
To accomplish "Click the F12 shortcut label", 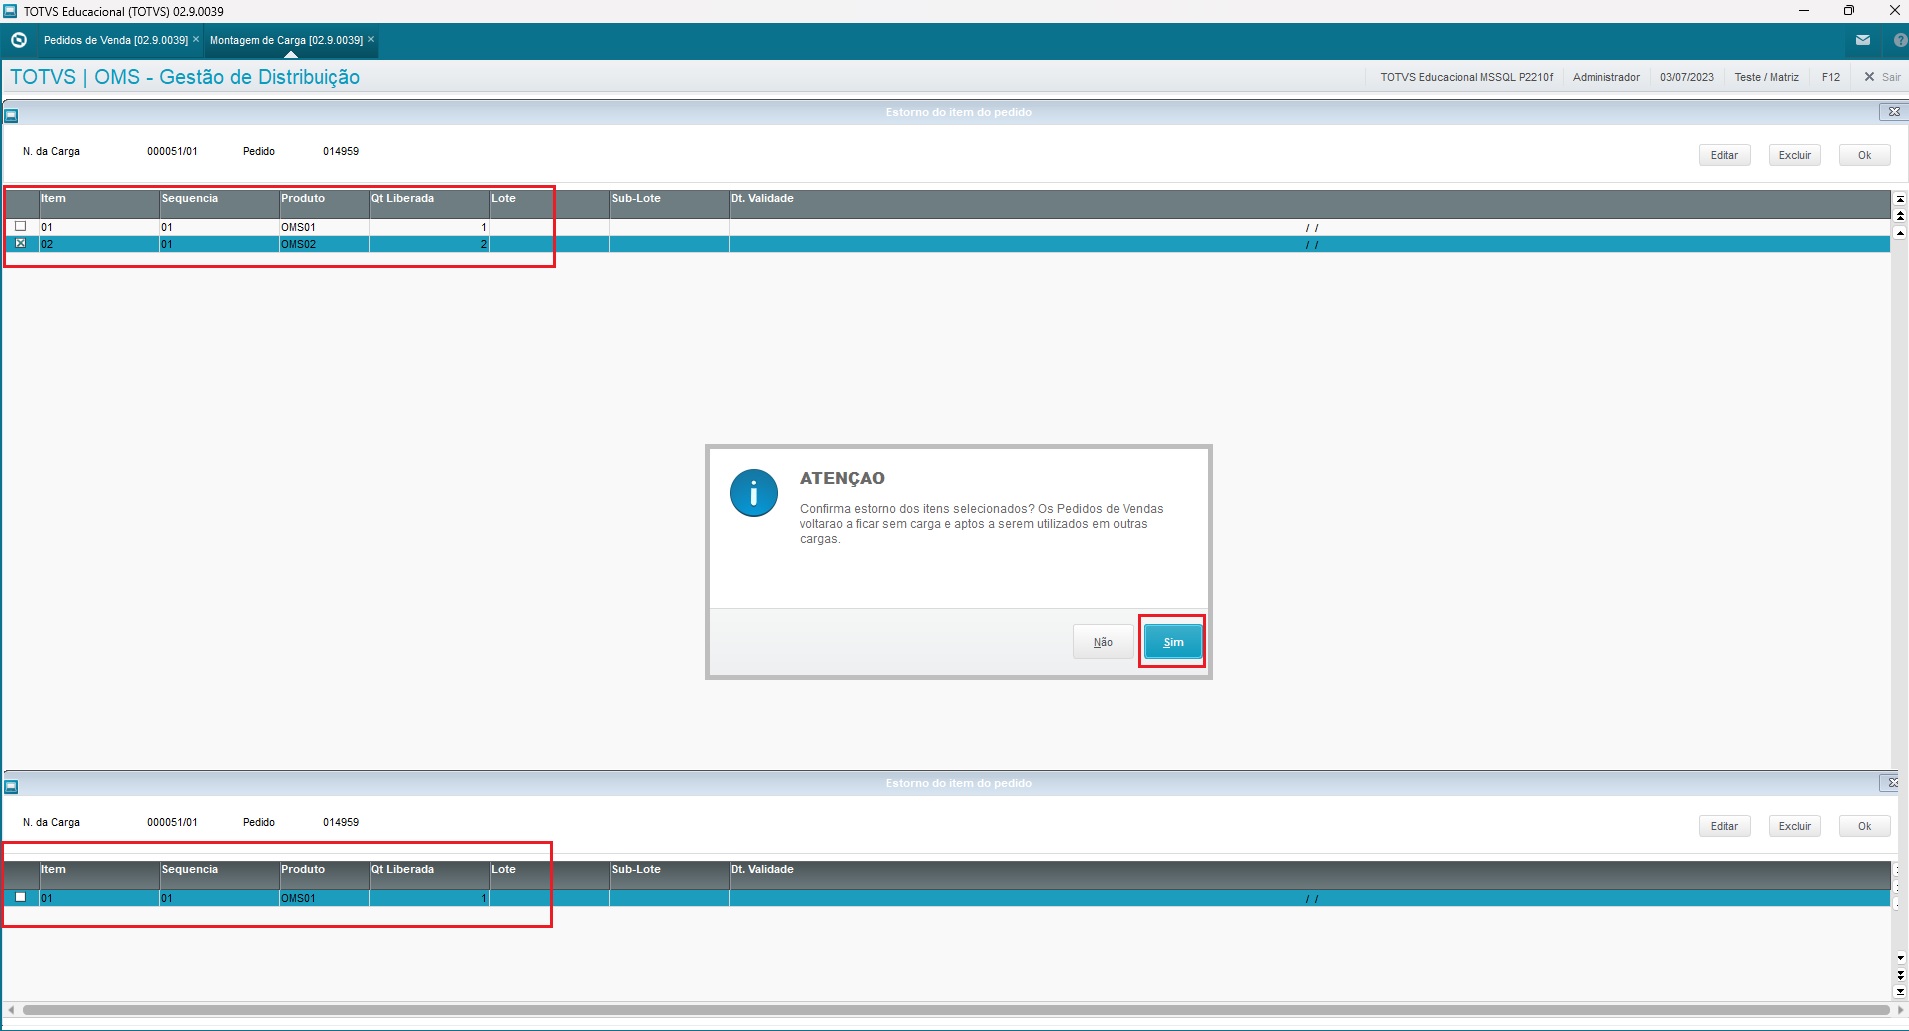I will pyautogui.click(x=1831, y=77).
